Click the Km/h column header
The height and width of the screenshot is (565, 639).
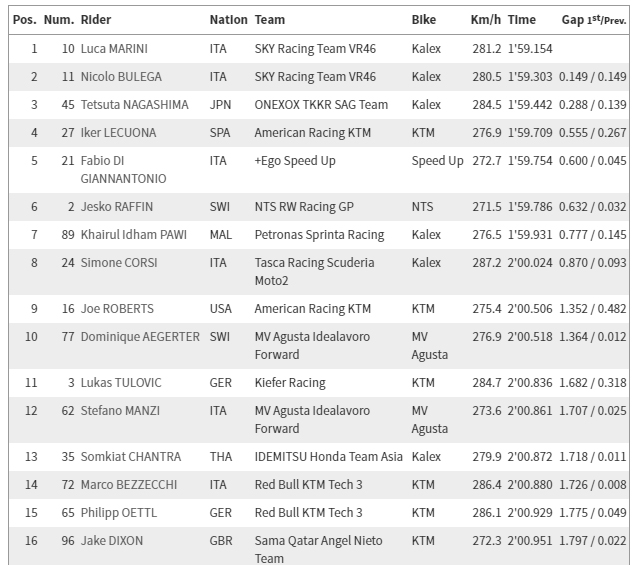click(486, 20)
